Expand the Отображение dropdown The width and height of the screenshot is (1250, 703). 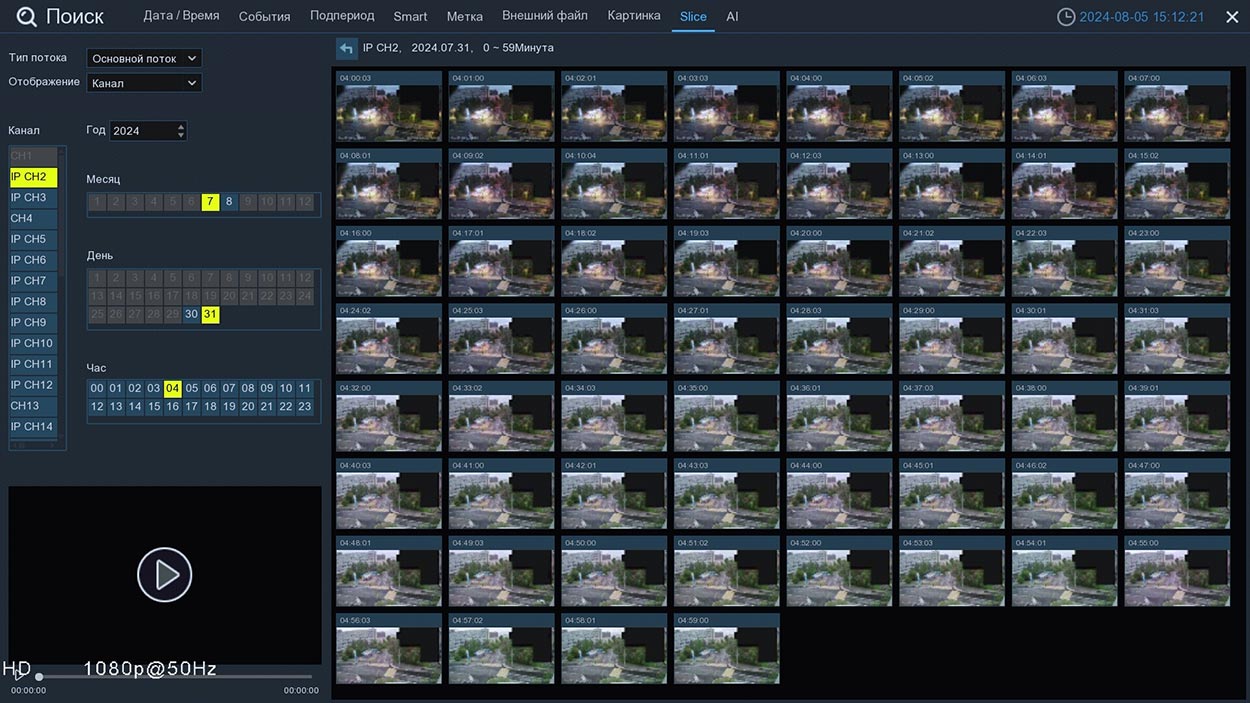[x=144, y=83]
